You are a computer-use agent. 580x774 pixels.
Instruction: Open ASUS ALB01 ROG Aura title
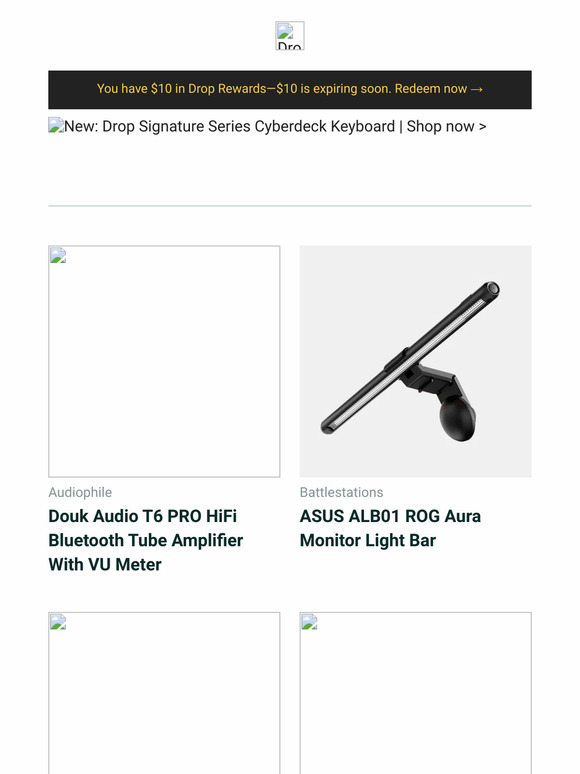click(390, 528)
